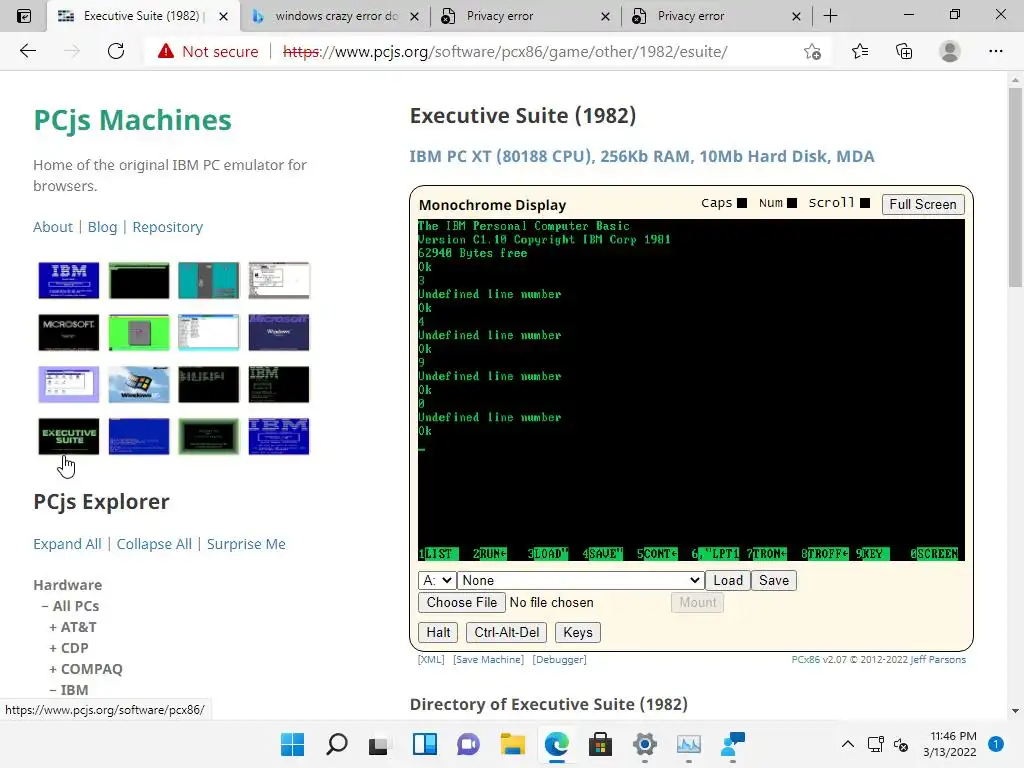Toggle the Caps lock indicator
This screenshot has width=1024, height=768.
pyautogui.click(x=741, y=203)
